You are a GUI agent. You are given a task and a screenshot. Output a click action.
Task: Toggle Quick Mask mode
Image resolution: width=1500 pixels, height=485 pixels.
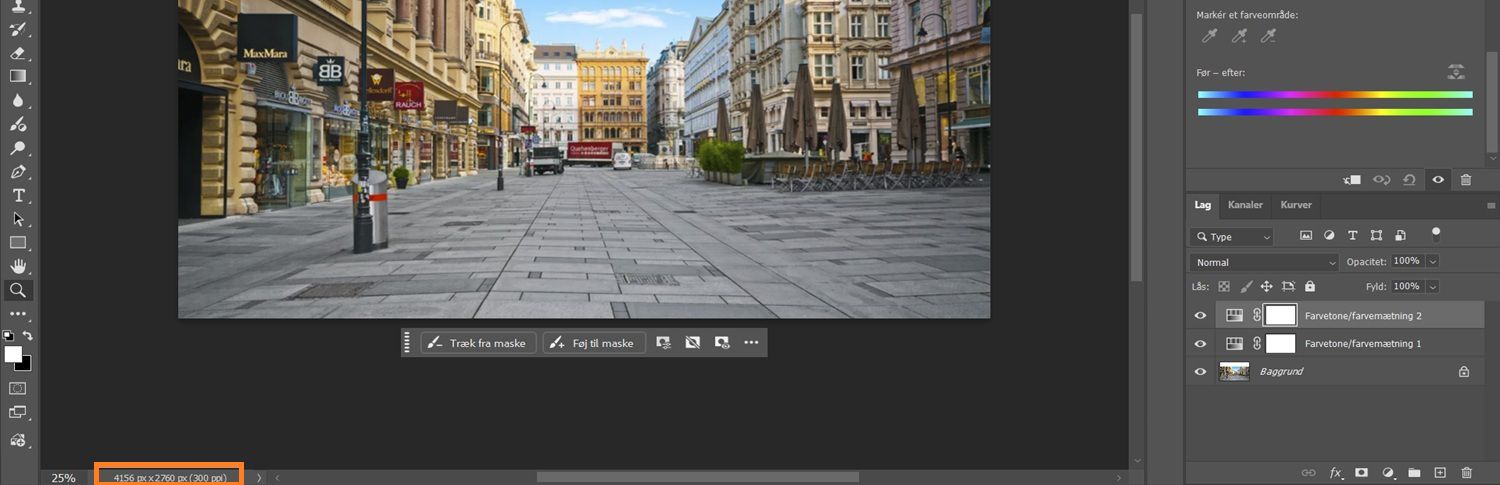[18, 388]
